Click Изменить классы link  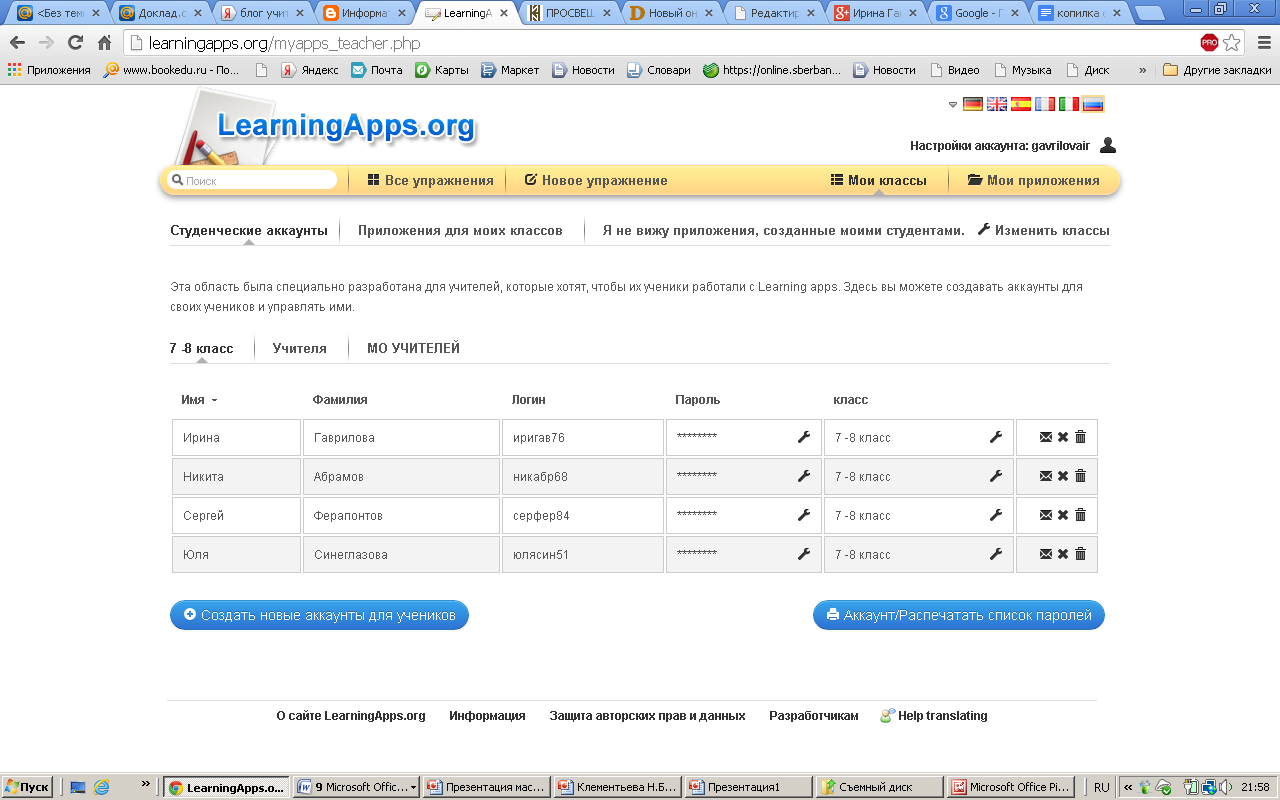click(1043, 230)
